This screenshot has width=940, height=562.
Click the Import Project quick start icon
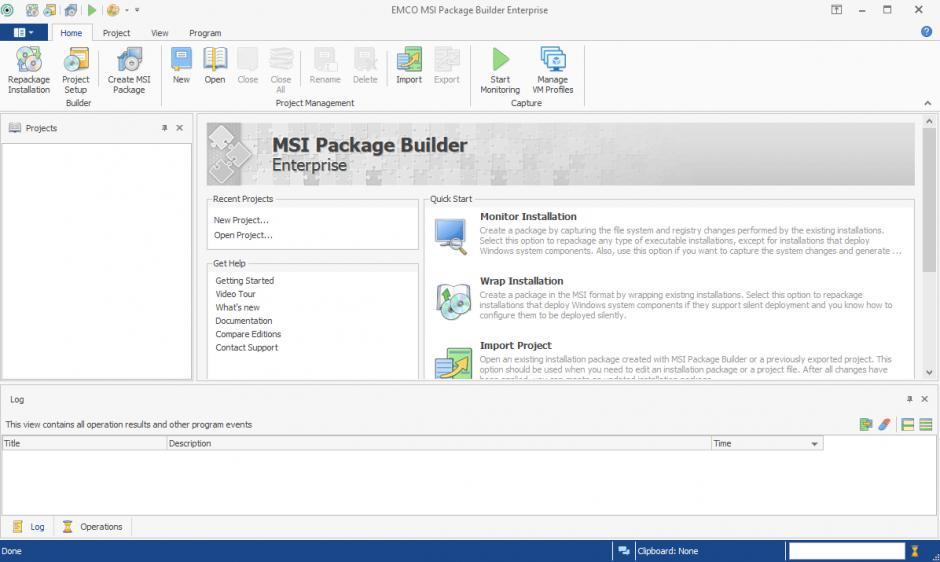453,363
